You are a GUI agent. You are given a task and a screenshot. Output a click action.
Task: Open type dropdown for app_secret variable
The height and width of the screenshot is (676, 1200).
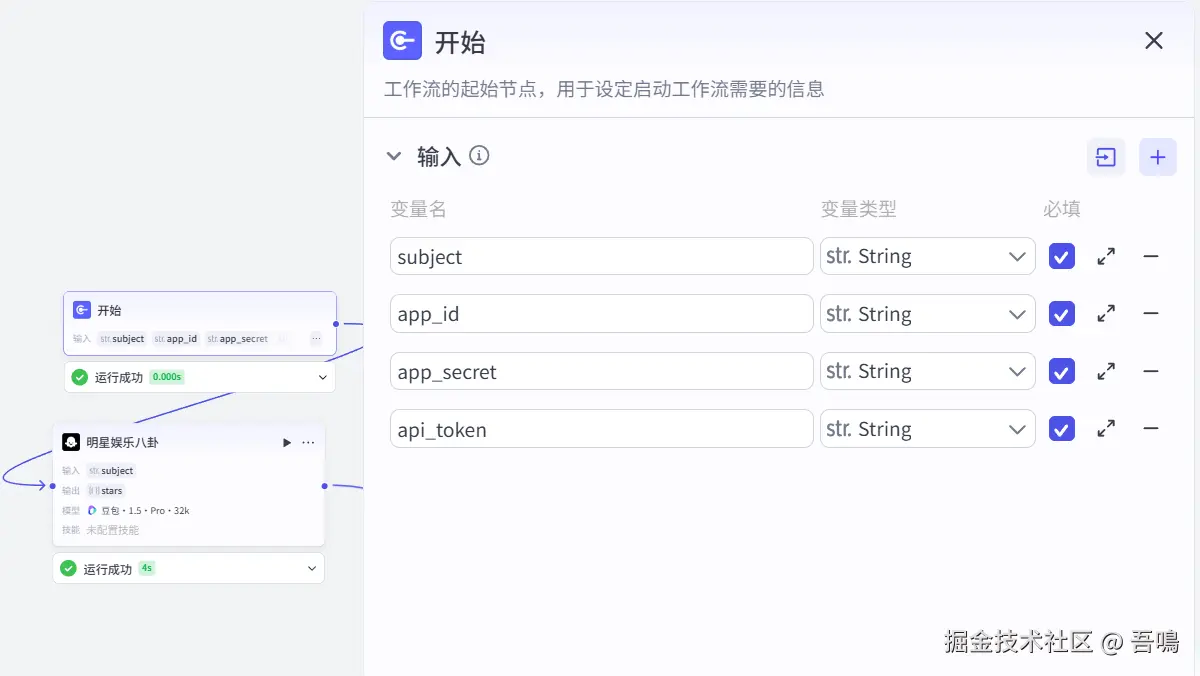pos(927,372)
